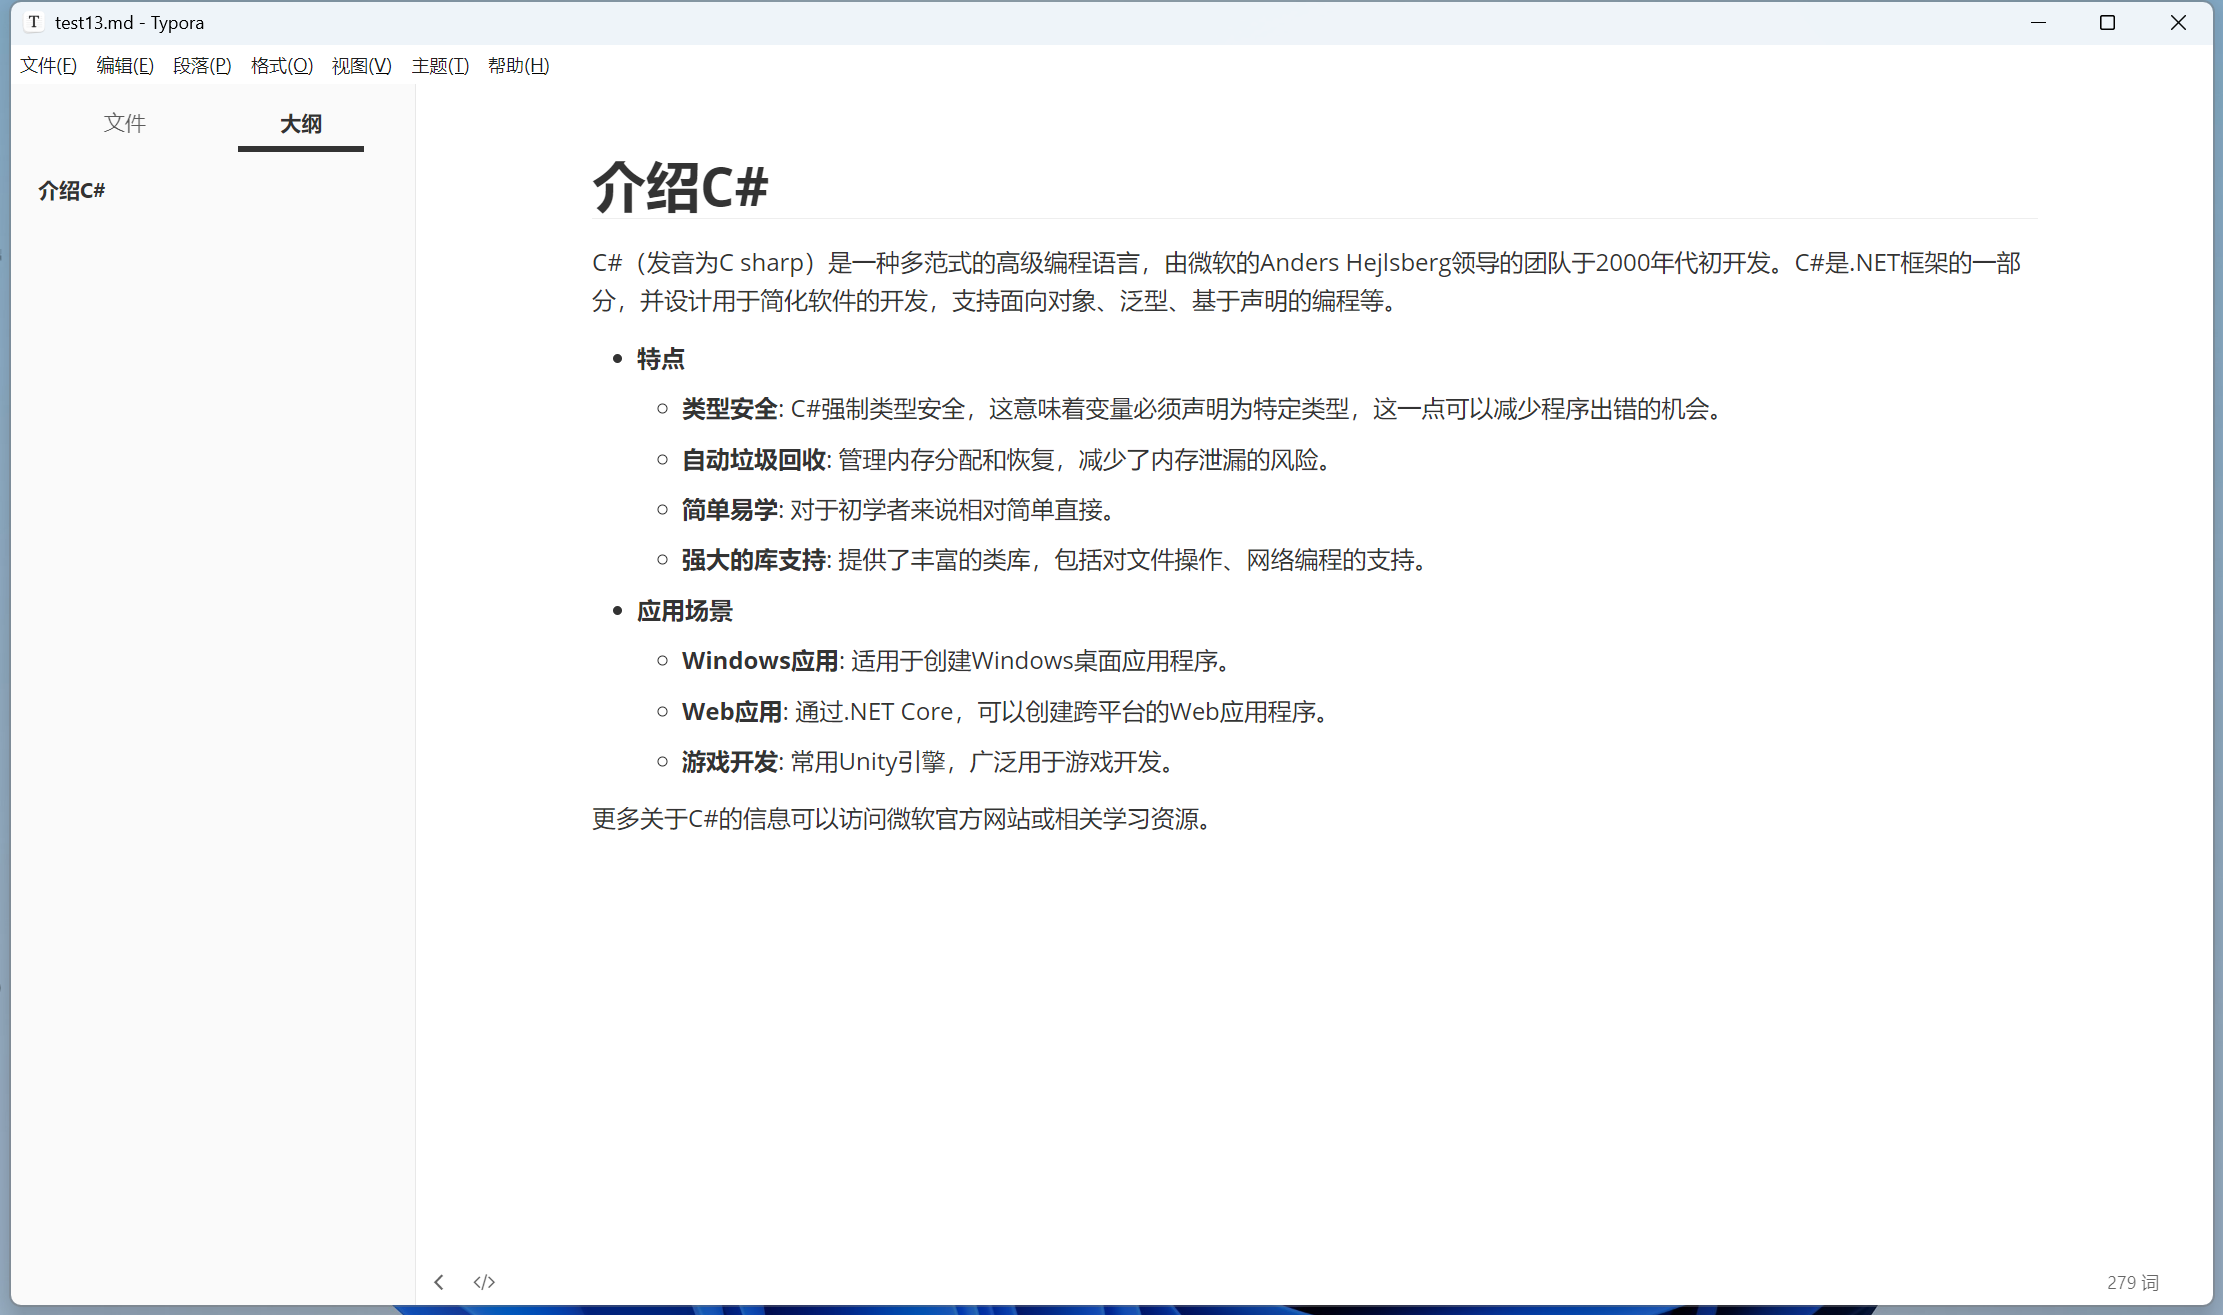Toggle source code mode icon
This screenshot has height=1315, width=2223.
click(484, 1282)
